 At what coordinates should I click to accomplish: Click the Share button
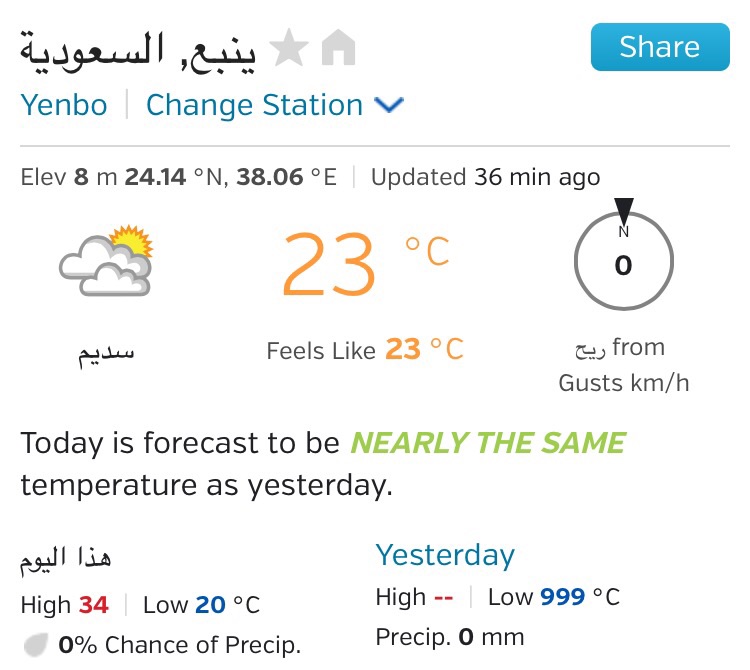click(x=660, y=47)
